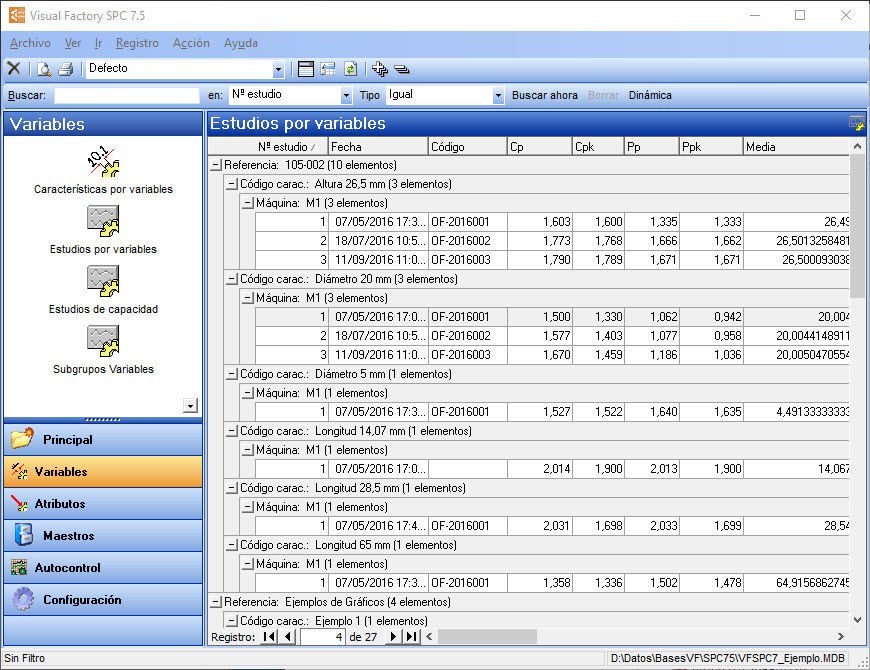Click the Buscar ahora button
The height and width of the screenshot is (670, 870).
pos(545,96)
